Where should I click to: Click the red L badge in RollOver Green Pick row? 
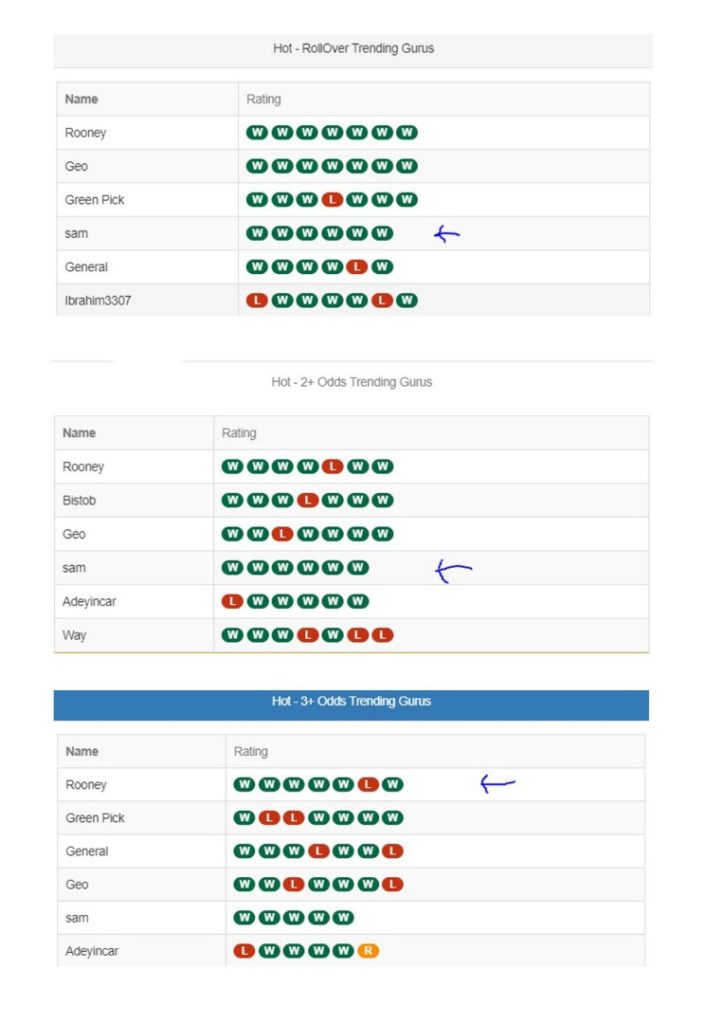(332, 200)
